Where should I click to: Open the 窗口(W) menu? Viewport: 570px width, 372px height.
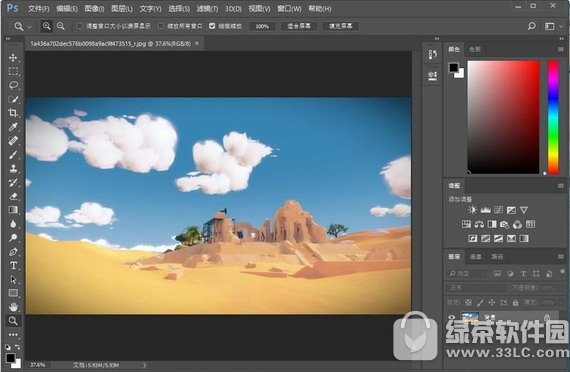point(289,8)
